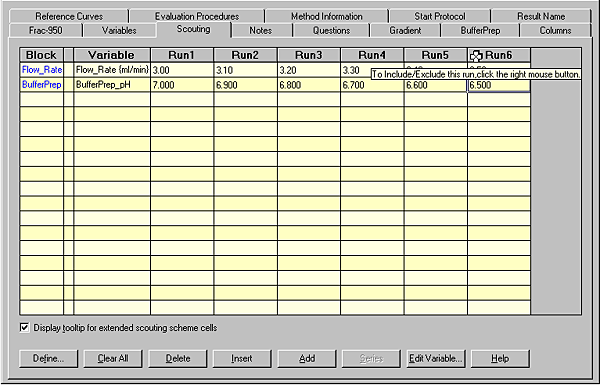Viewport: 600px width, 385px height.
Task: Open the Variables tab
Action: click(119, 31)
